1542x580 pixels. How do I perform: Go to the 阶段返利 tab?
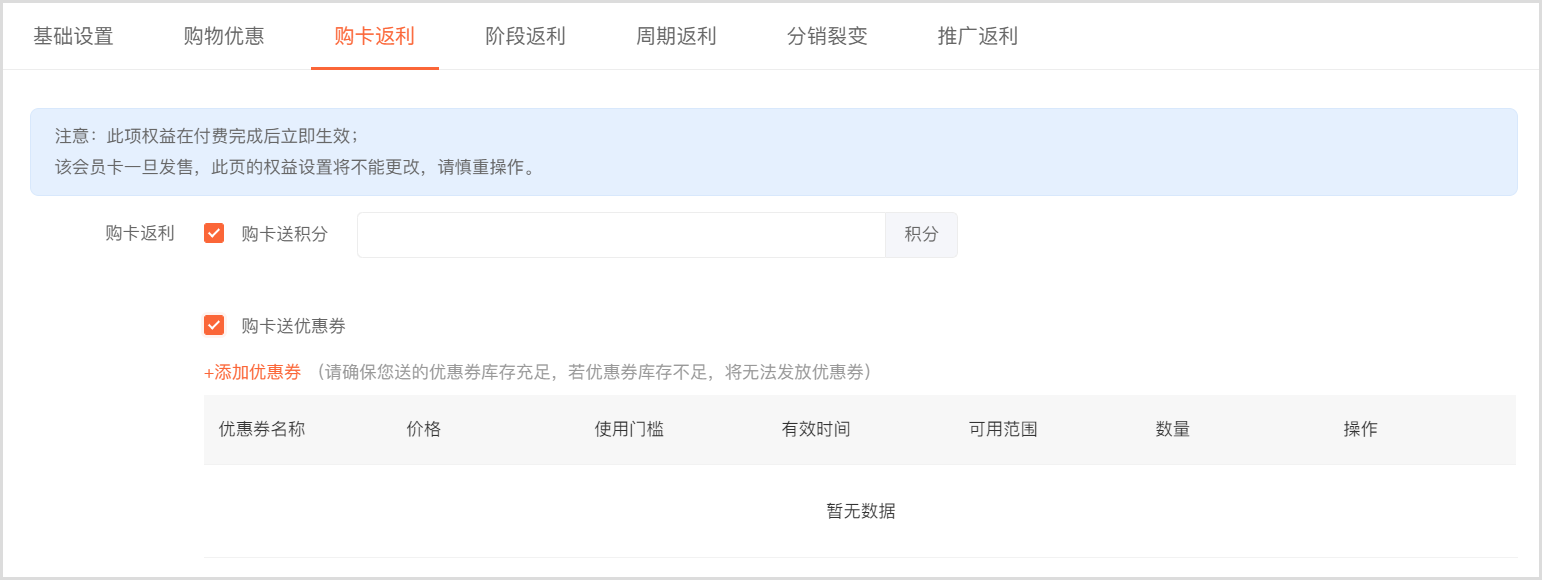[525, 37]
